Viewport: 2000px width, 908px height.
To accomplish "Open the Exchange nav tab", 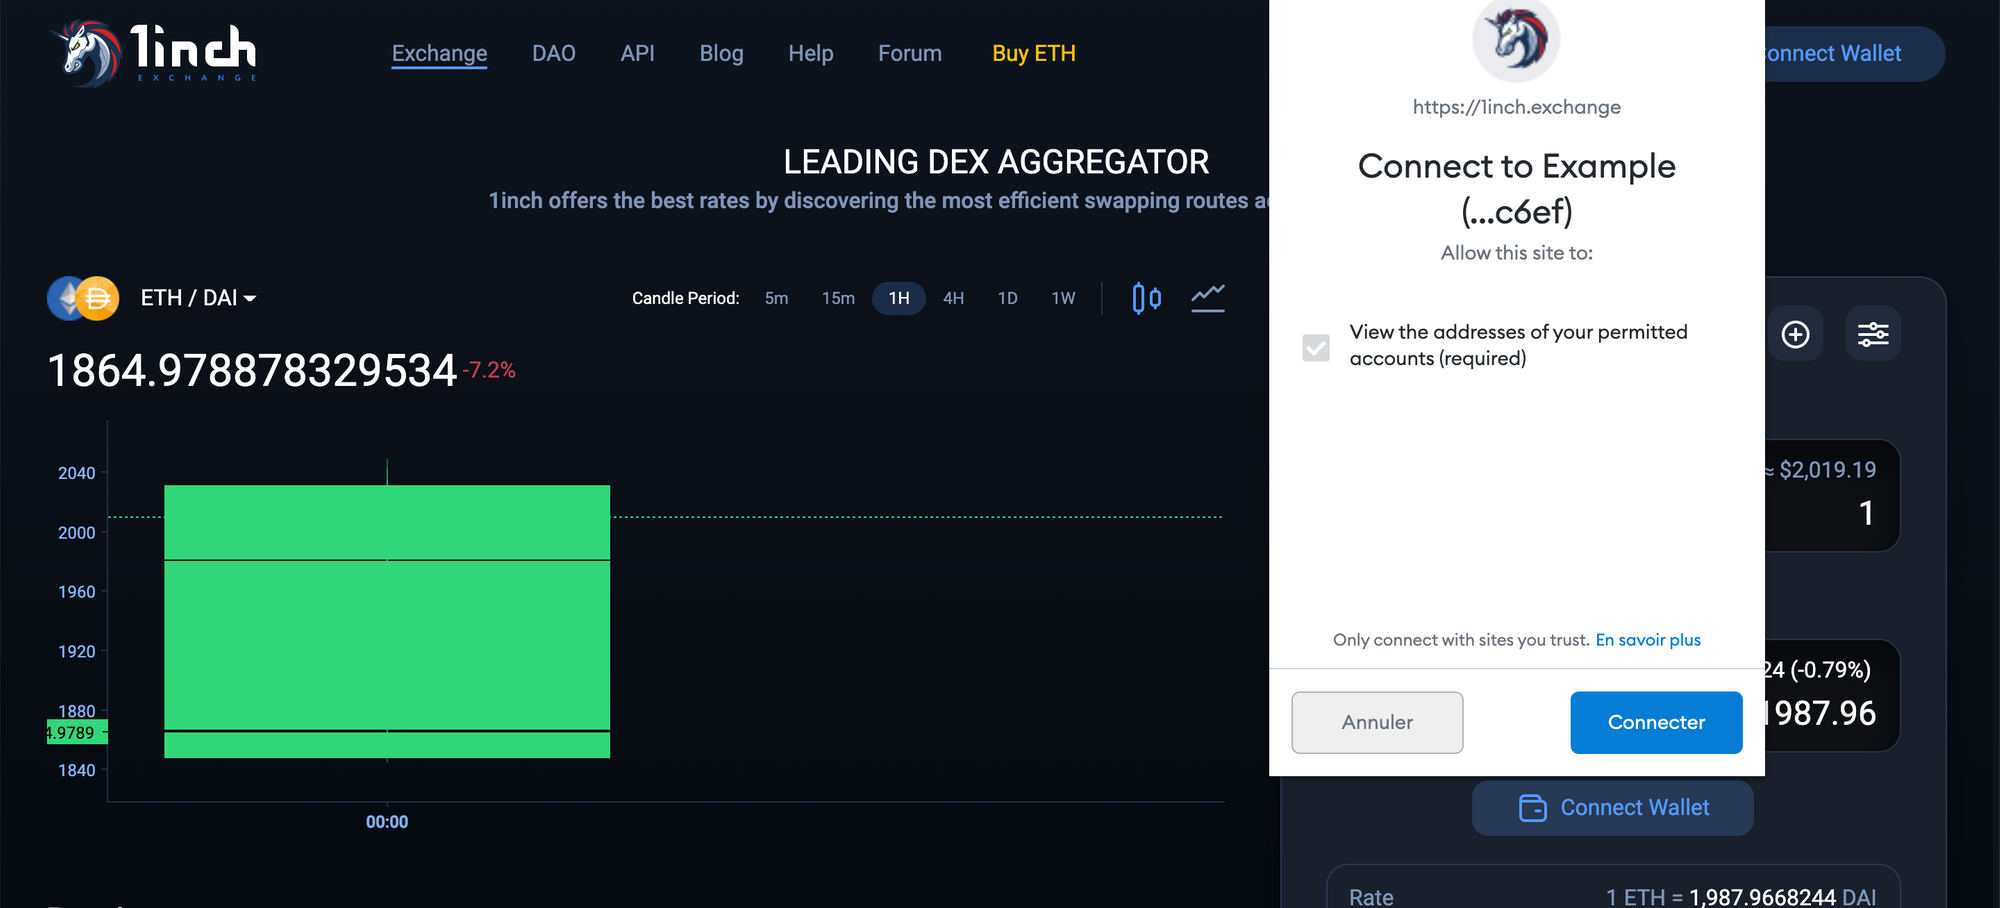I will click(x=440, y=53).
